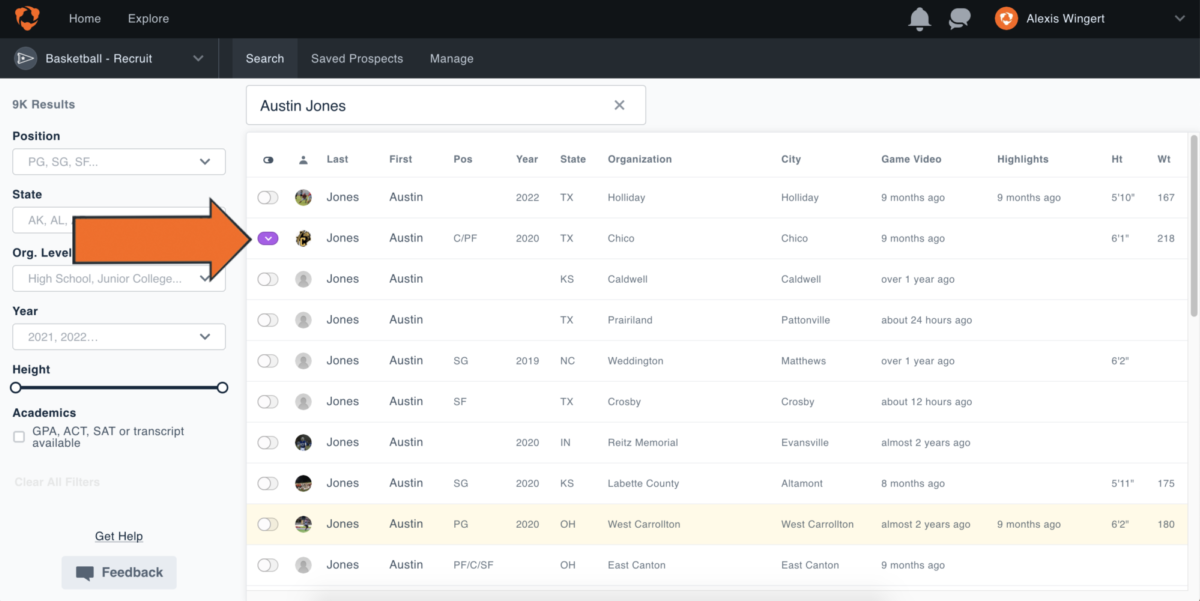Open the Manage tab

point(451,59)
